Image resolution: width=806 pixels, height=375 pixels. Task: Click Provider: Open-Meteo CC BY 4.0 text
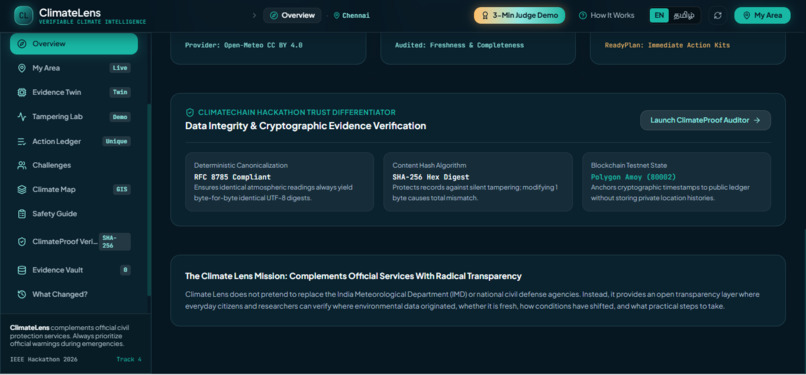(244, 45)
